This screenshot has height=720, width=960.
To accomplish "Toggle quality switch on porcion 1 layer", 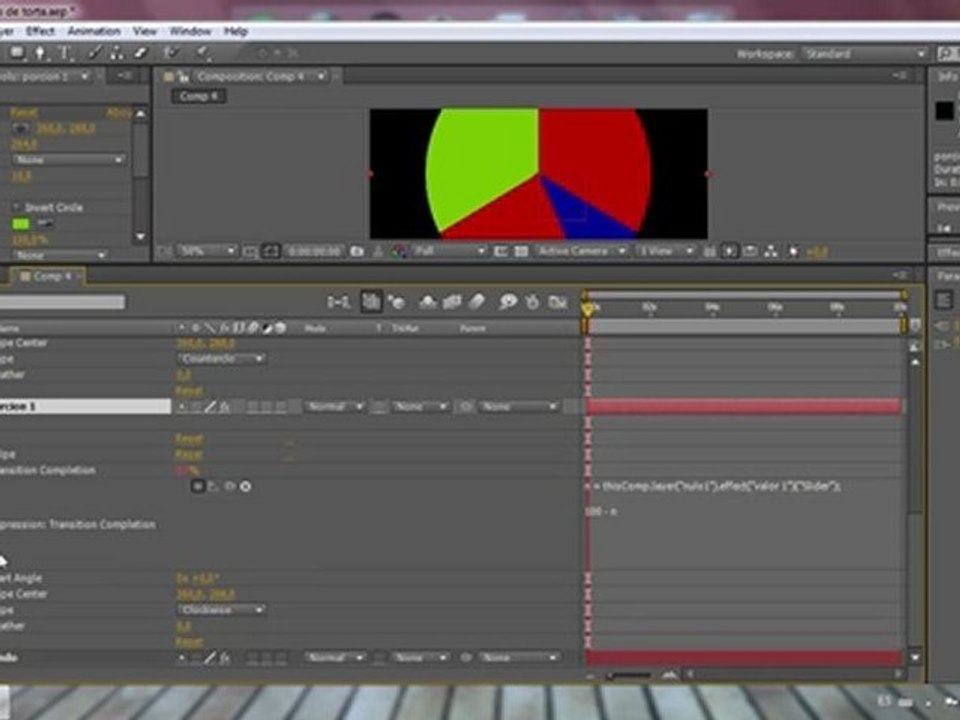I will 210,407.
